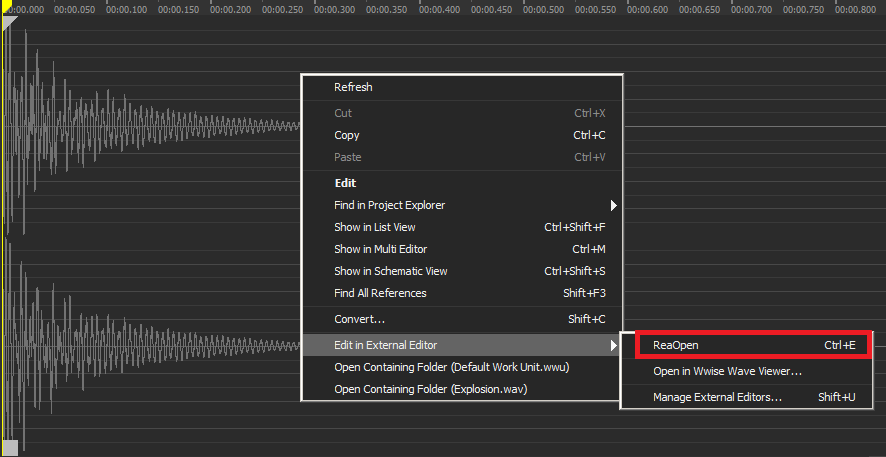Open Containing Folder for Explosion.wav
Image resolution: width=886 pixels, height=457 pixels.
click(462, 389)
